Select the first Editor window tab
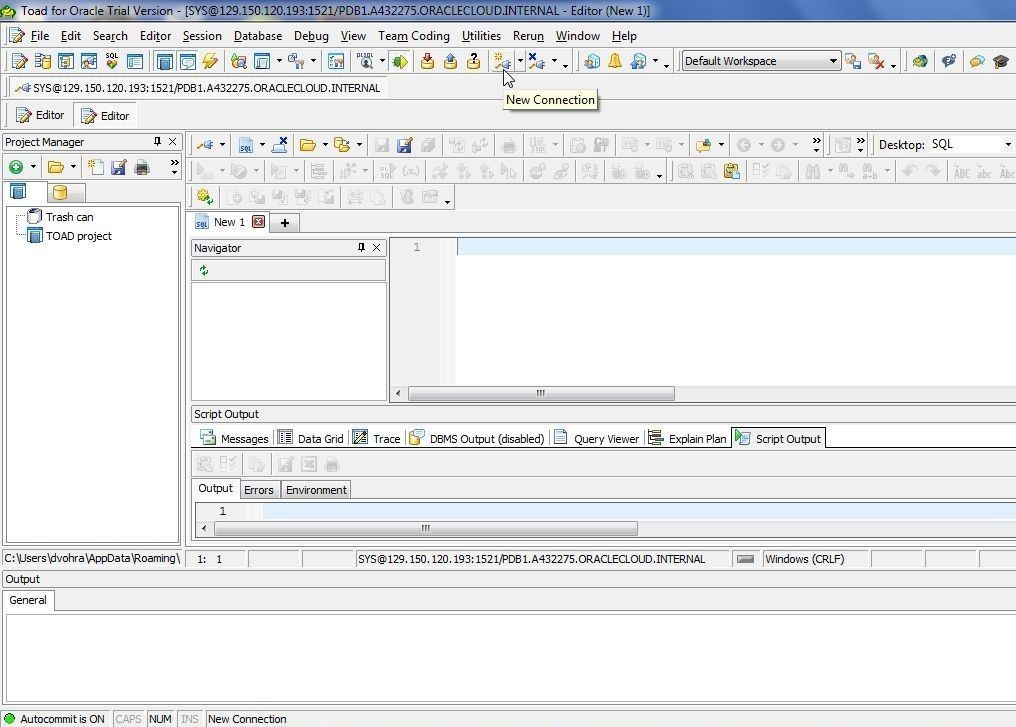Viewport: 1016px width, 727px height. pyautogui.click(x=40, y=115)
